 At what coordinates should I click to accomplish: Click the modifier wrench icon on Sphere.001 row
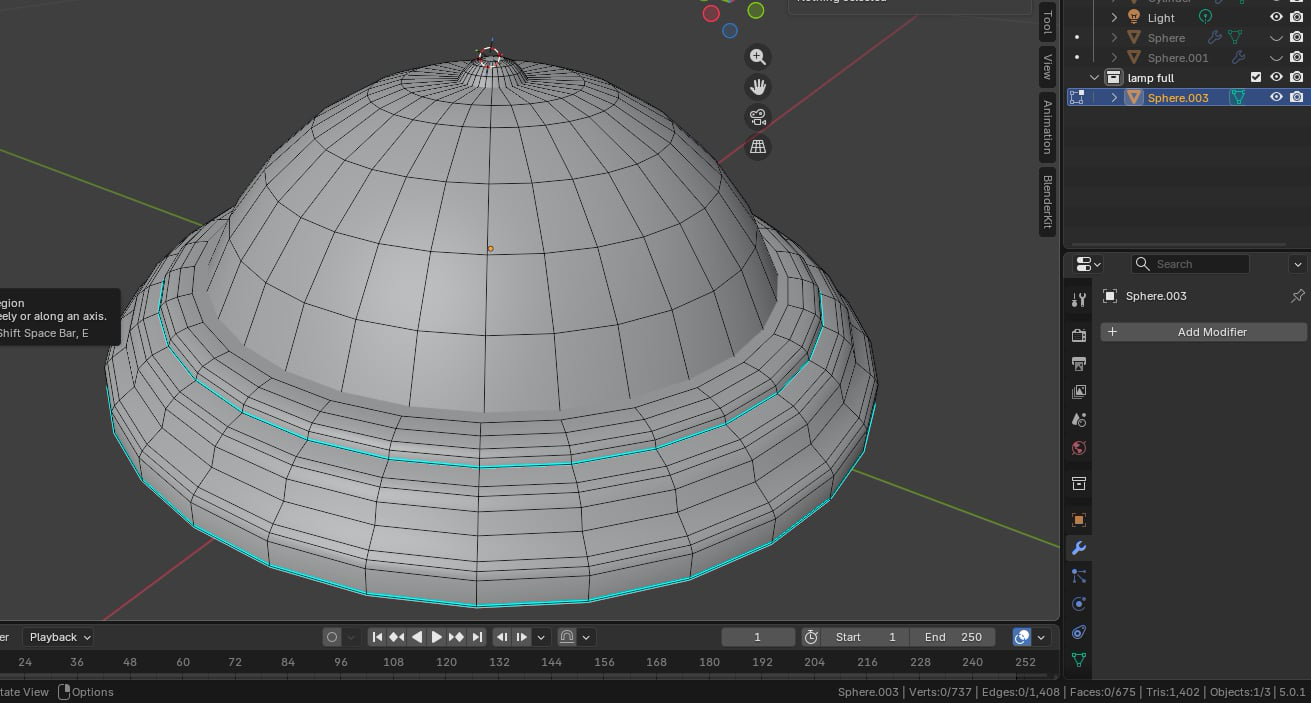1237,57
